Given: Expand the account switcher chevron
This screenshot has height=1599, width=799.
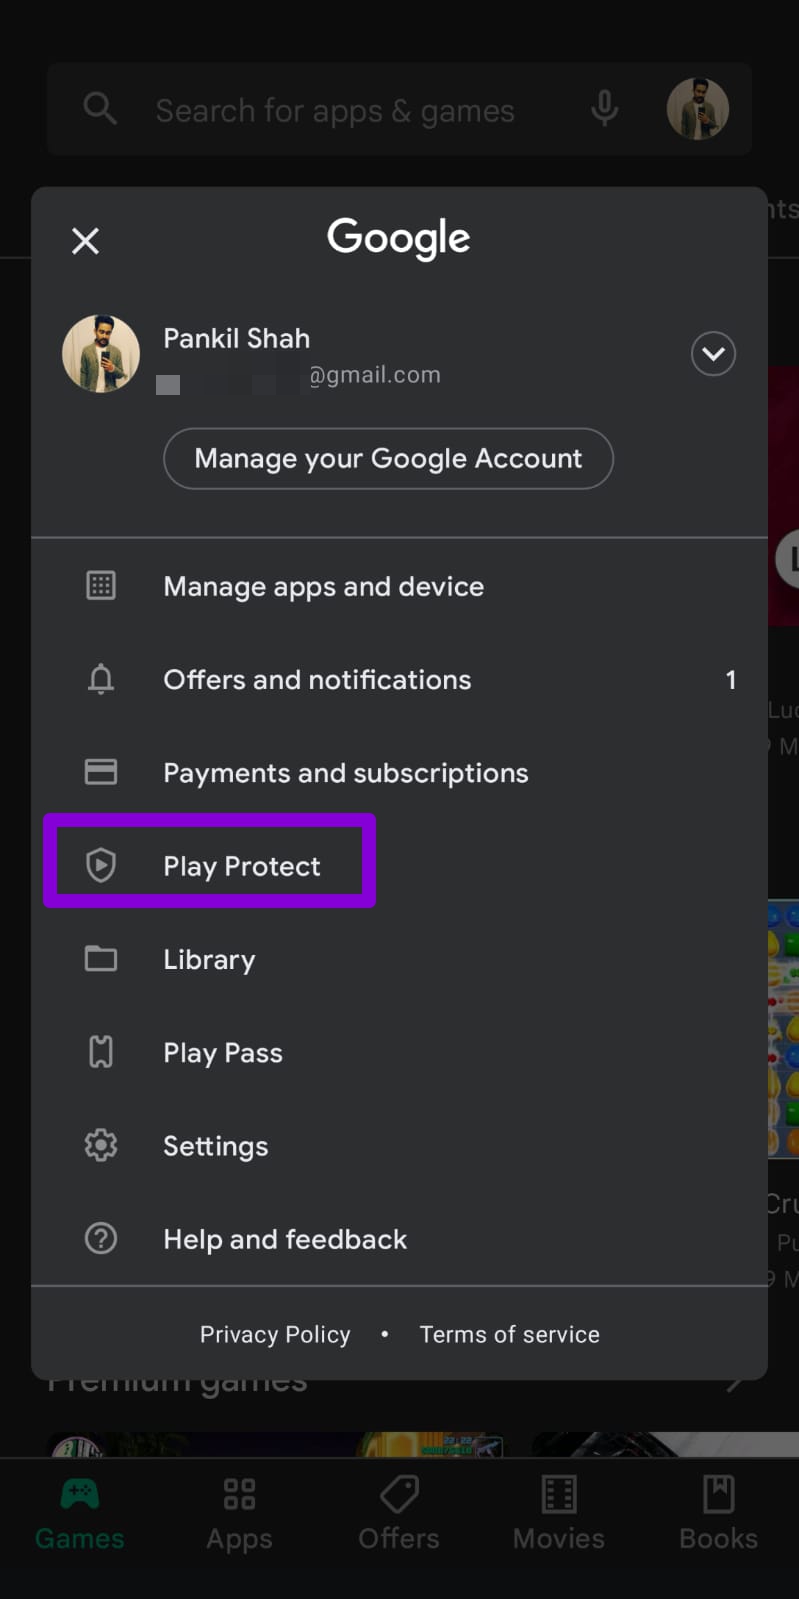Looking at the screenshot, I should pos(713,354).
